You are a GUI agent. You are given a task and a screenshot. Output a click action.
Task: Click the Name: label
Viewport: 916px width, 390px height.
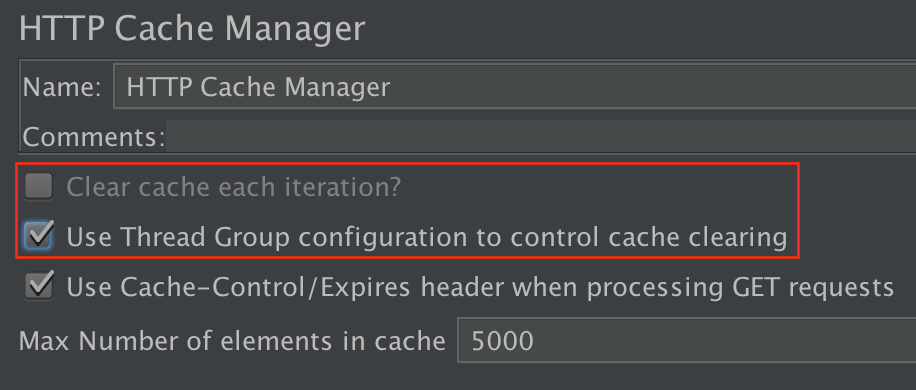[63, 88]
